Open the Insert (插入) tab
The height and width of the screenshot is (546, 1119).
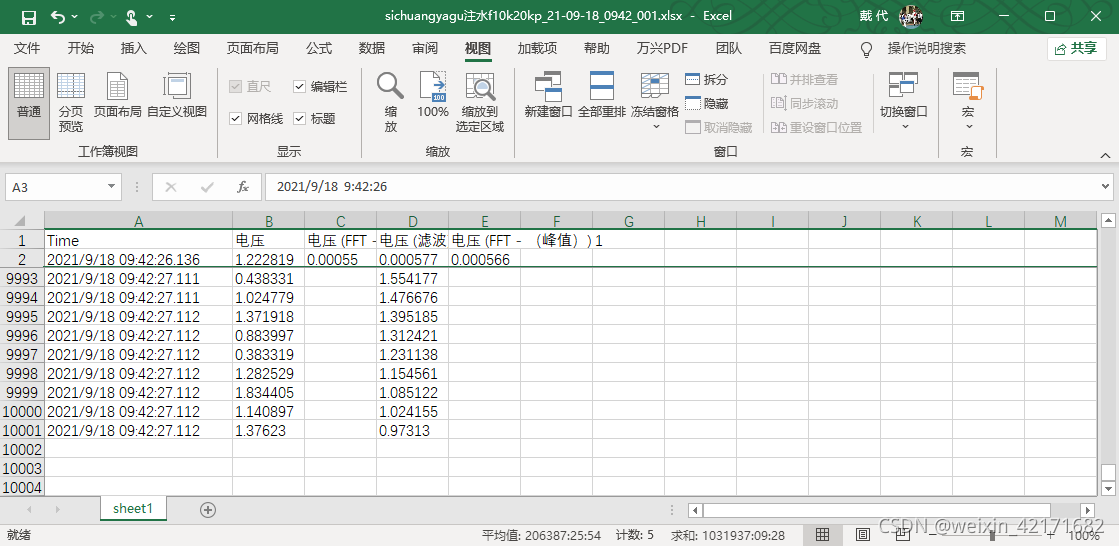pyautogui.click(x=133, y=49)
